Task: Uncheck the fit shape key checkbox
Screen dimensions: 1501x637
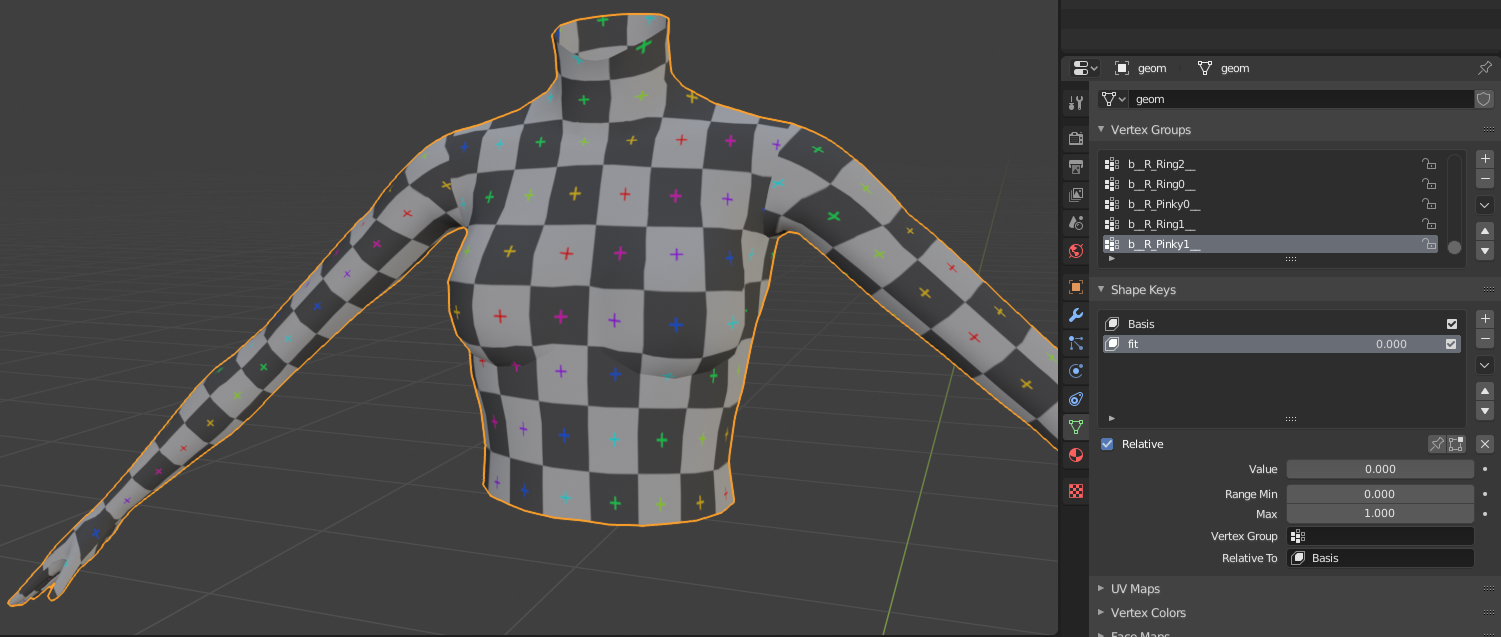Action: click(1452, 344)
